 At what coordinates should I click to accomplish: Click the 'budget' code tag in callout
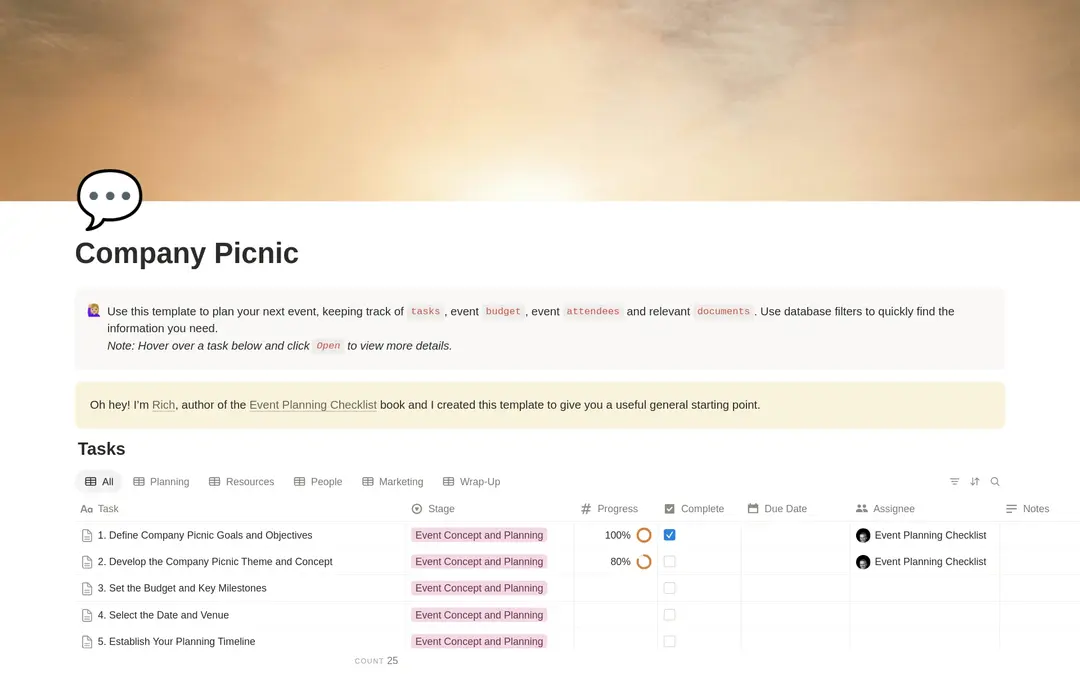503,311
